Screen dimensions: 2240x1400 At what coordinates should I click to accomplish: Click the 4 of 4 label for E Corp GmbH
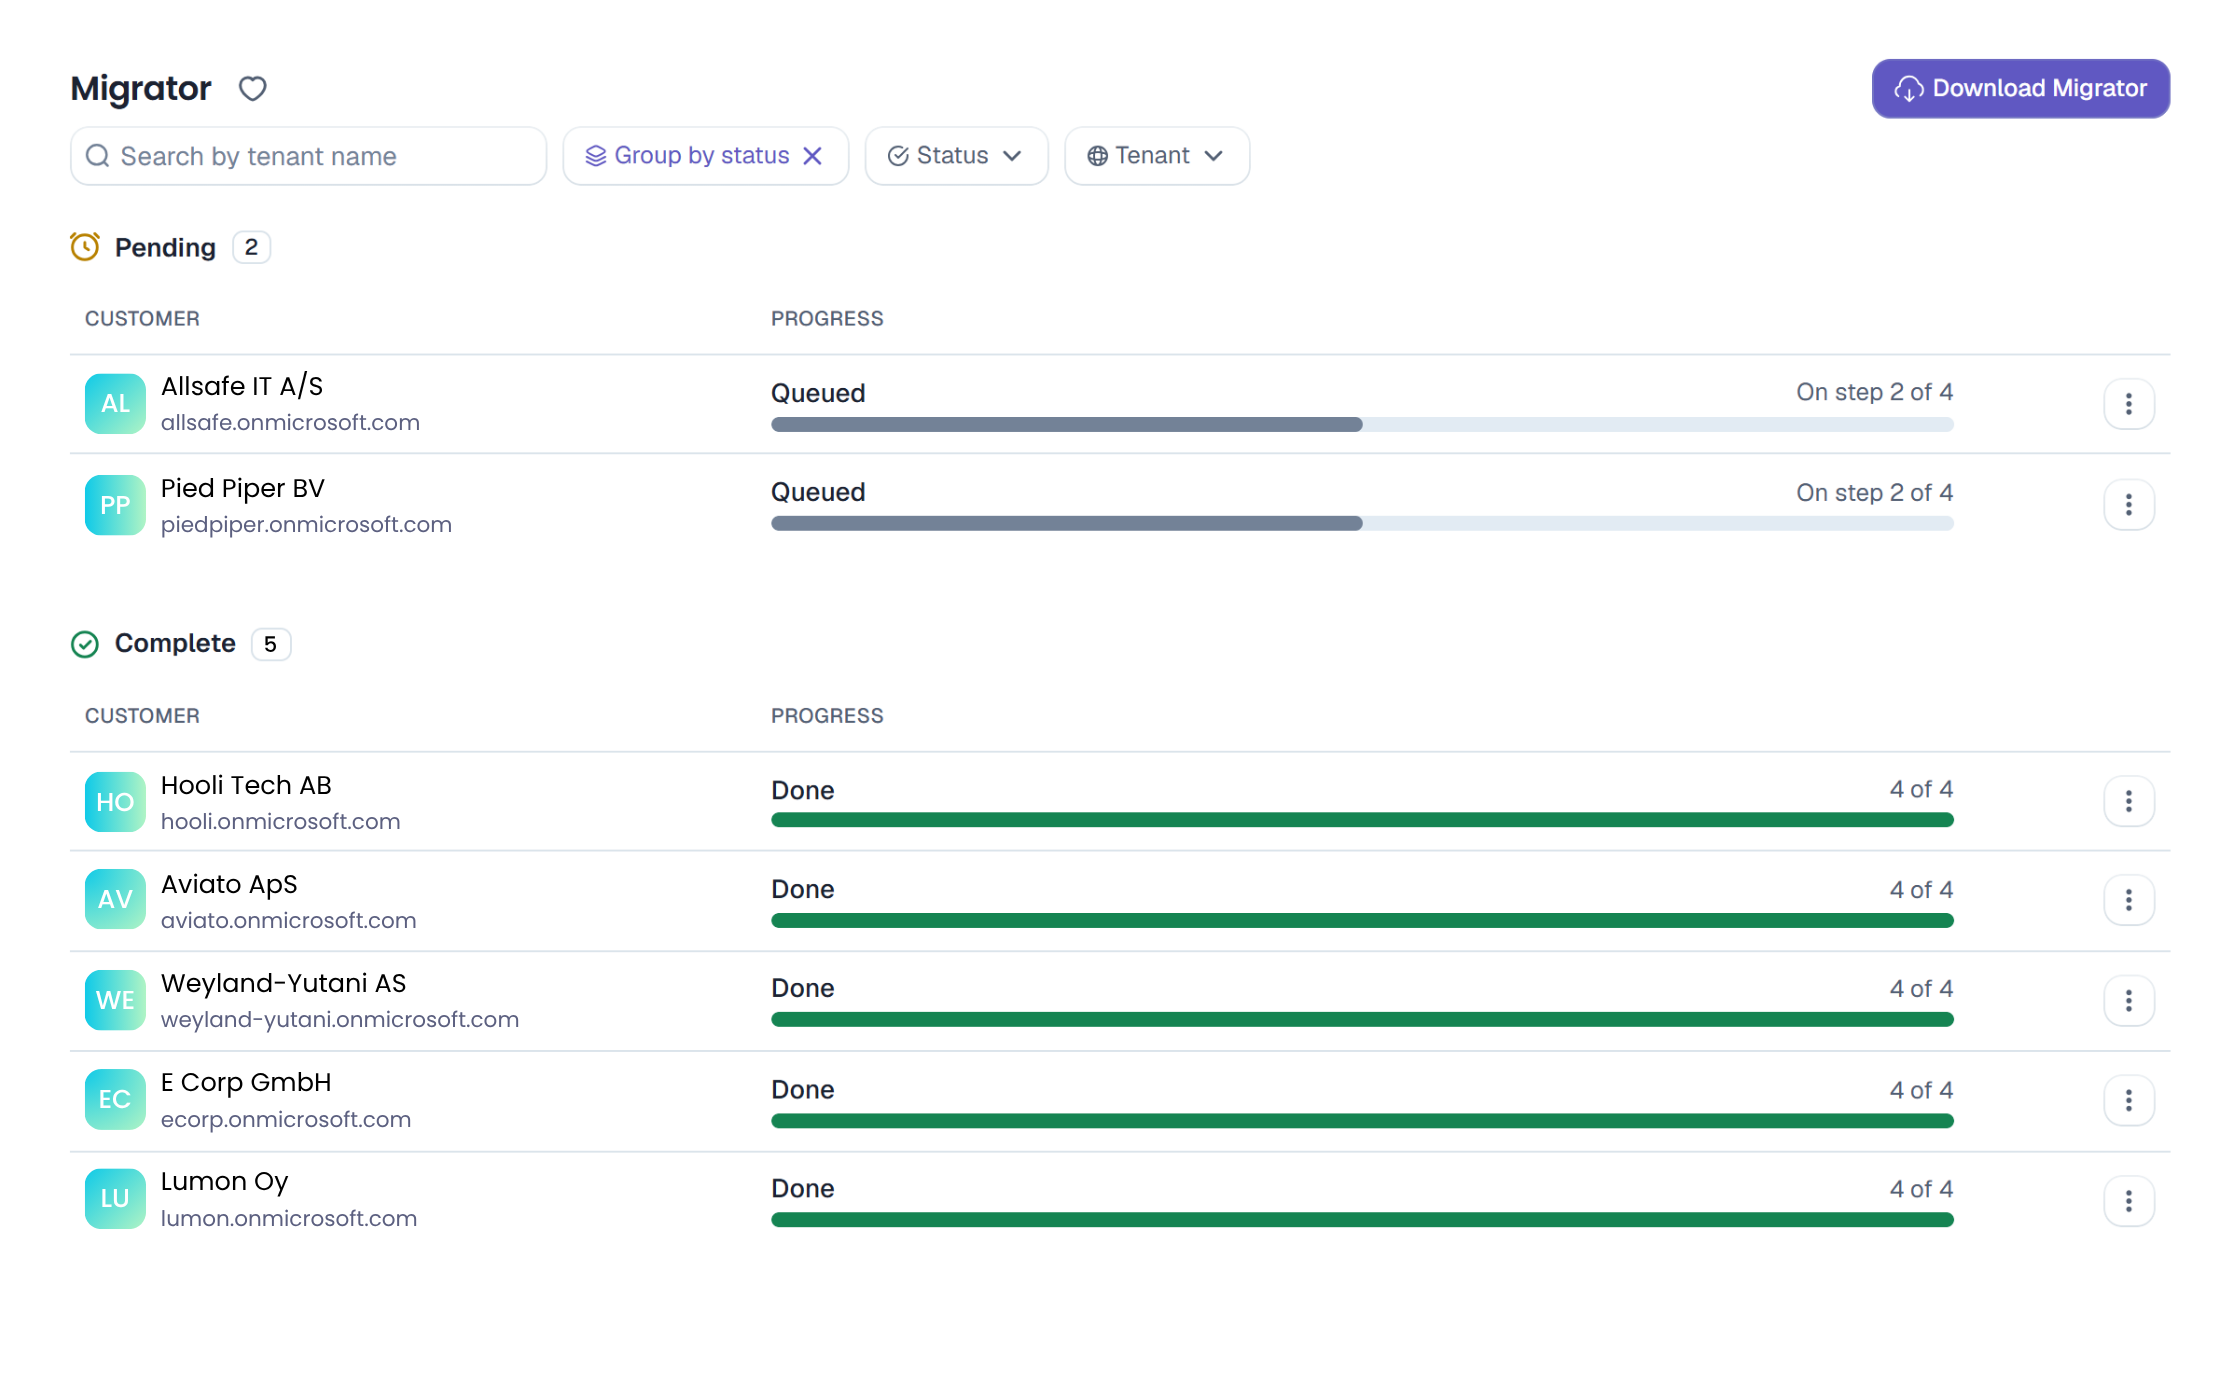pyautogui.click(x=1921, y=1090)
